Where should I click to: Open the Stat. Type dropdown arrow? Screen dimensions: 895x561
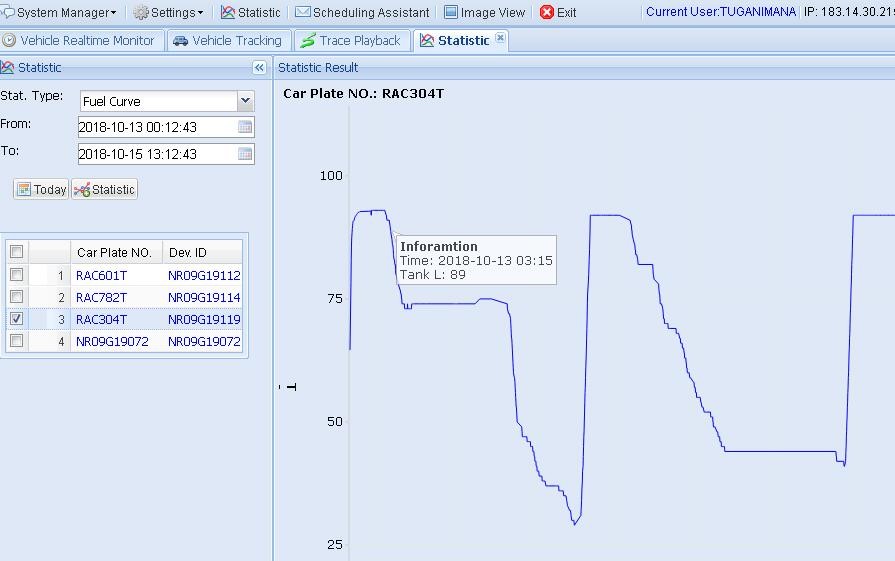pos(245,101)
